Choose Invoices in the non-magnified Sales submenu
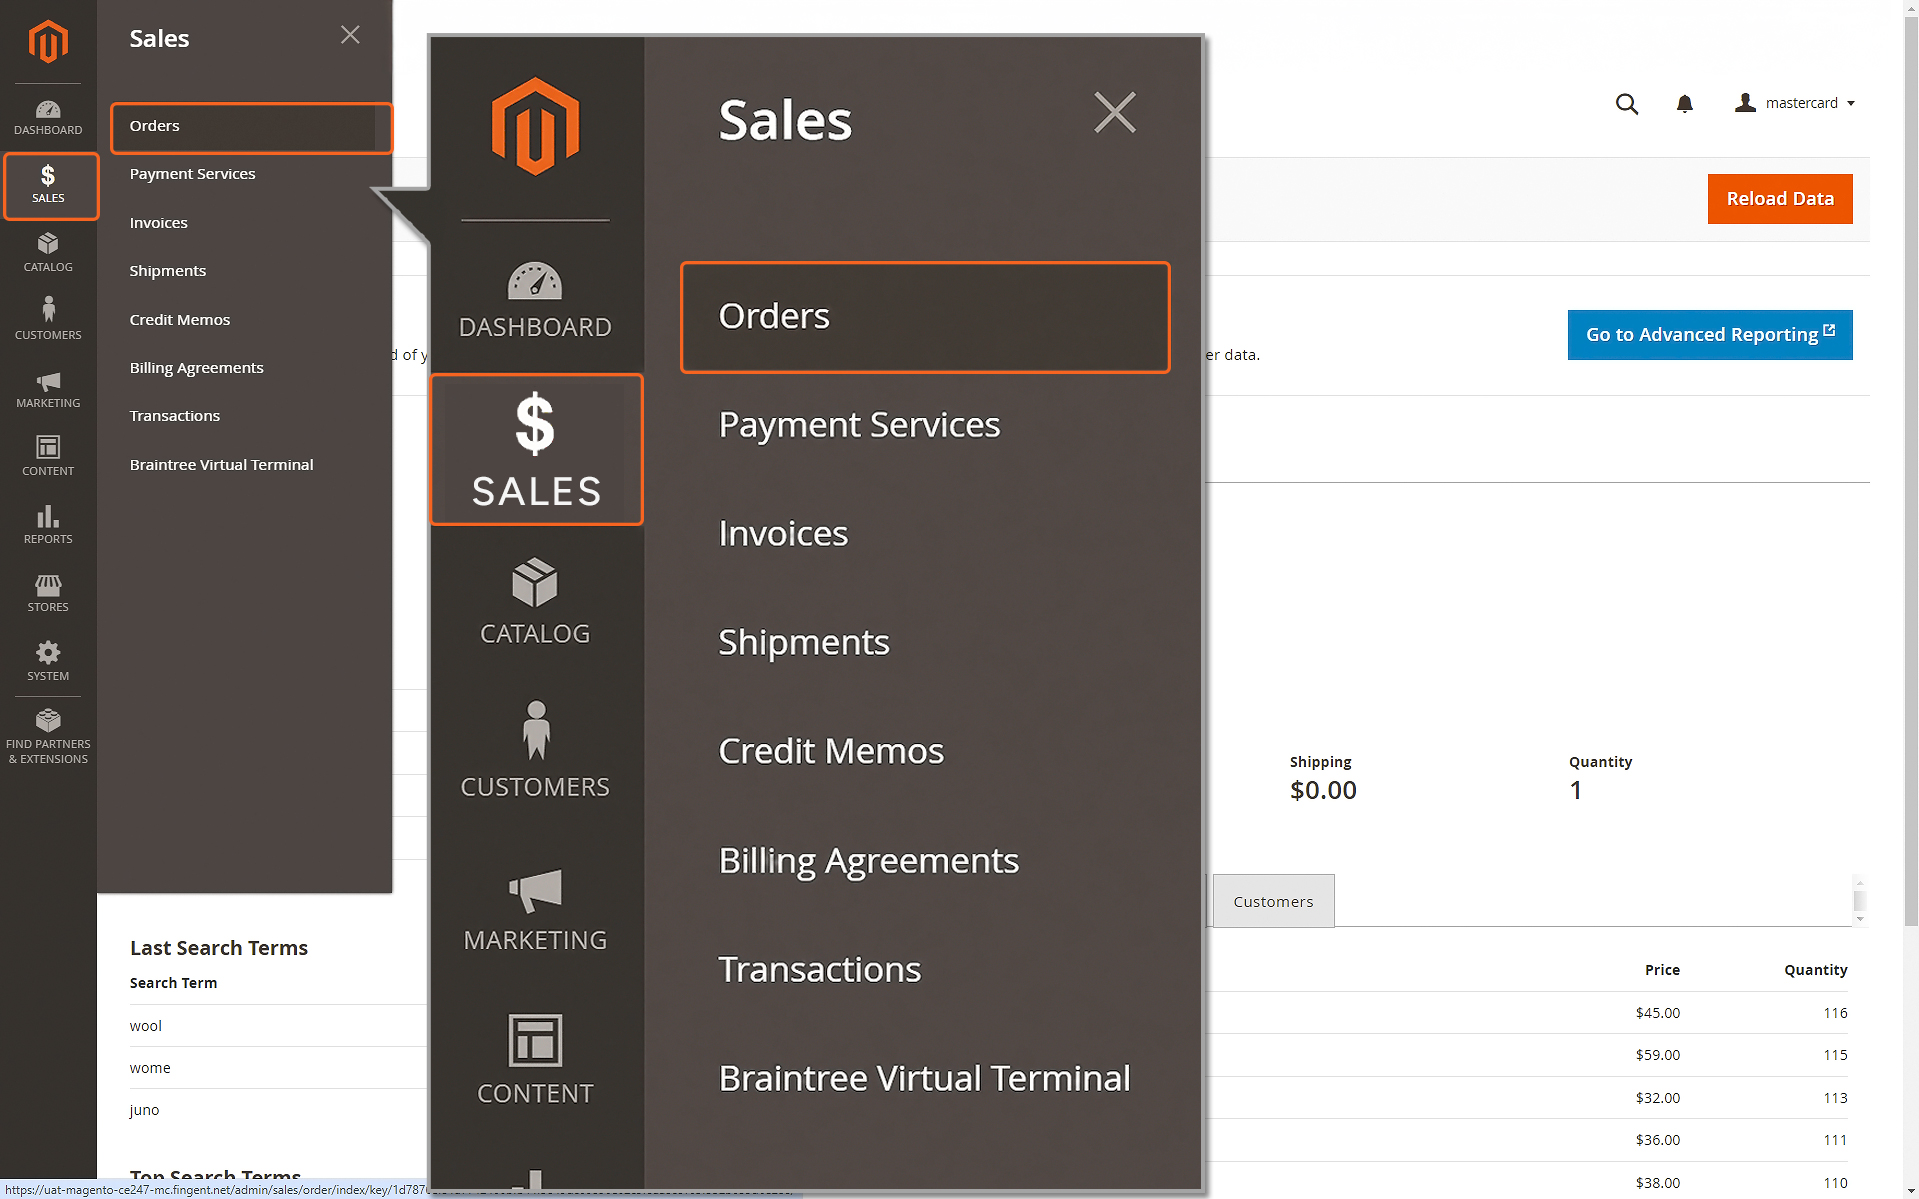 point(158,223)
